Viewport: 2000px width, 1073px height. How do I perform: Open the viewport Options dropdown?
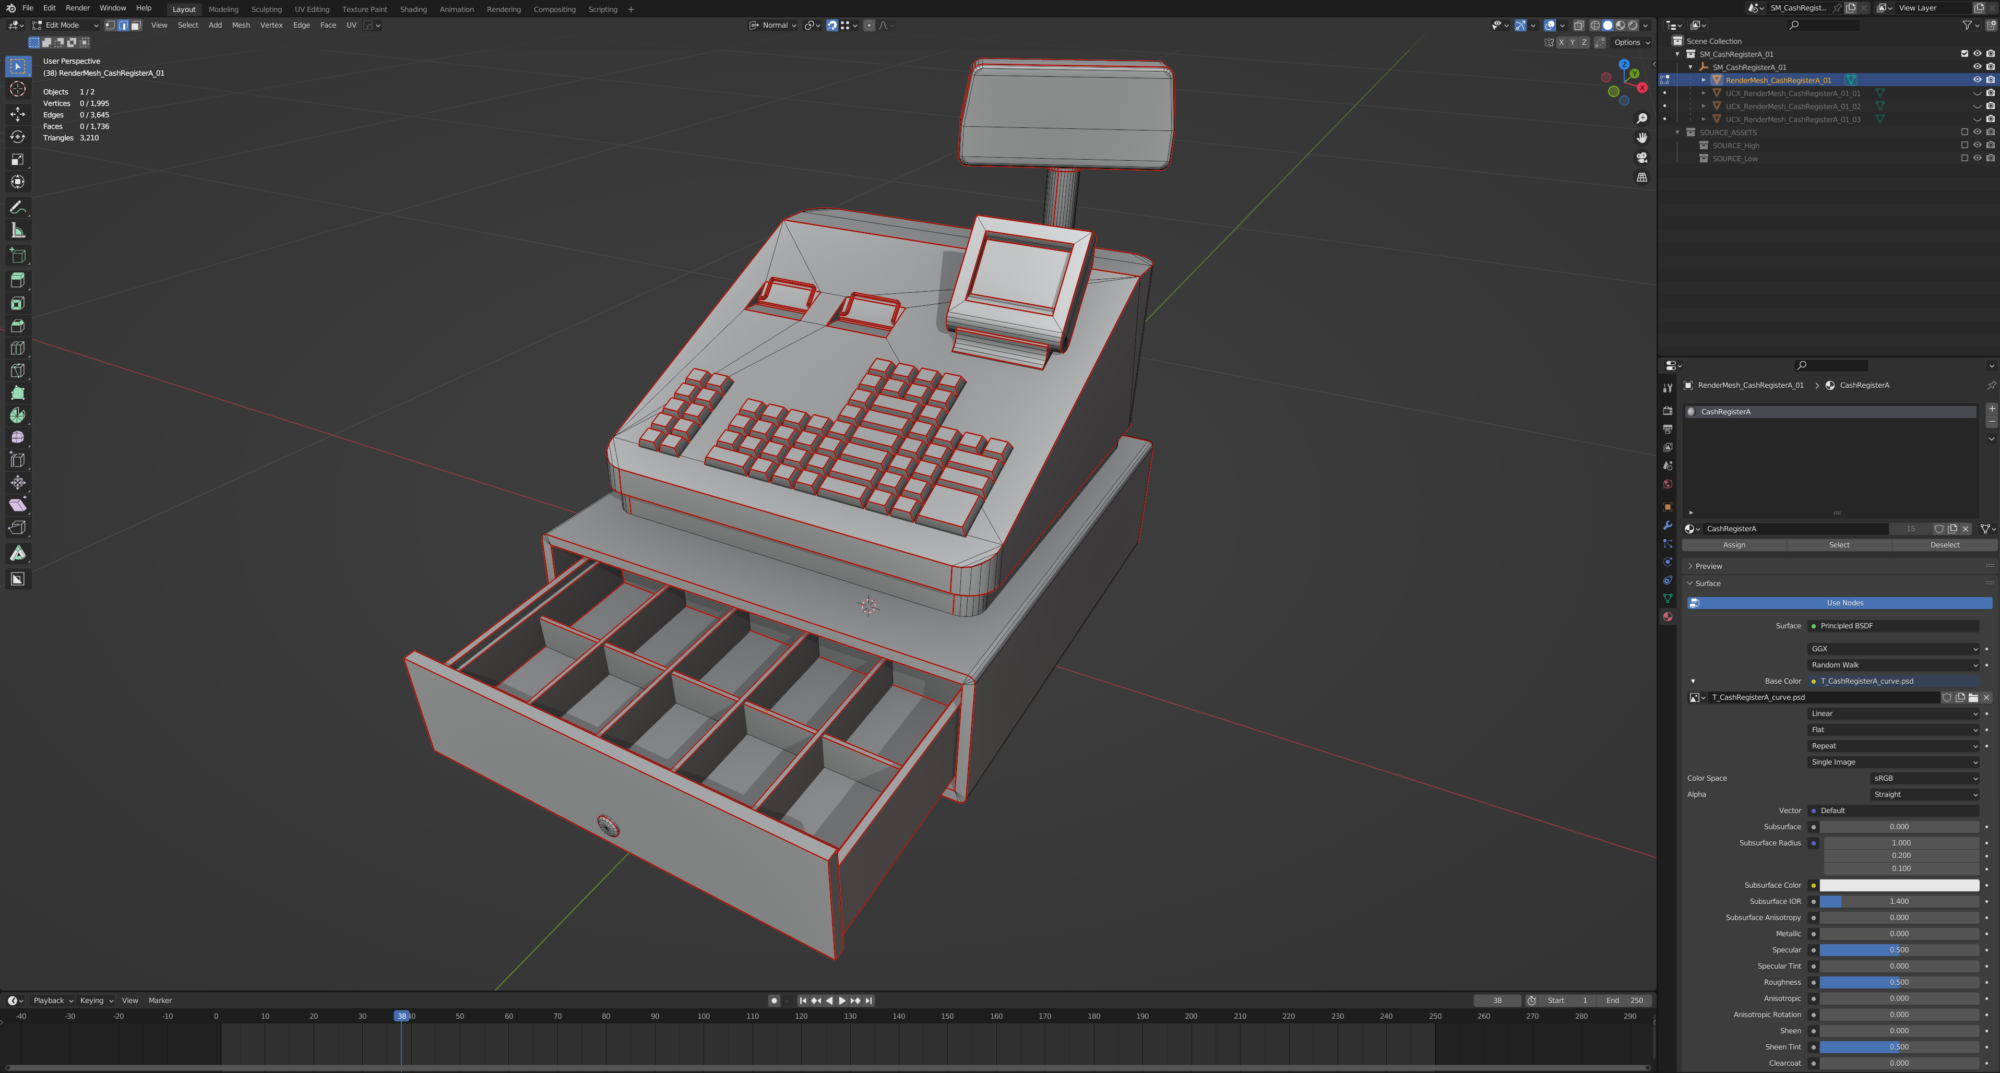(x=1632, y=42)
